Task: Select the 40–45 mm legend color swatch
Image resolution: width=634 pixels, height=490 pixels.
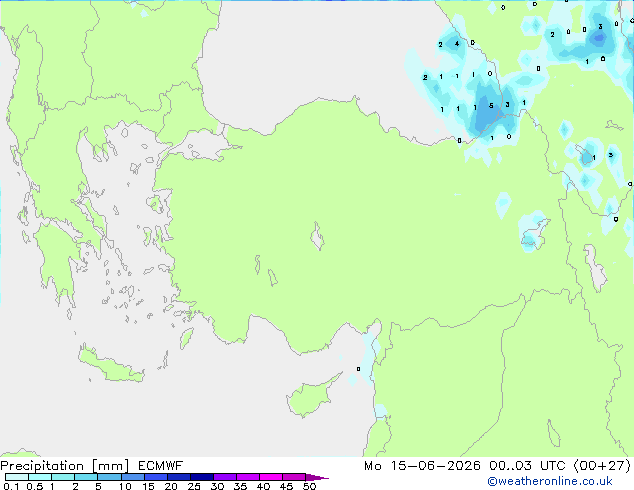Action: [x=271, y=477]
